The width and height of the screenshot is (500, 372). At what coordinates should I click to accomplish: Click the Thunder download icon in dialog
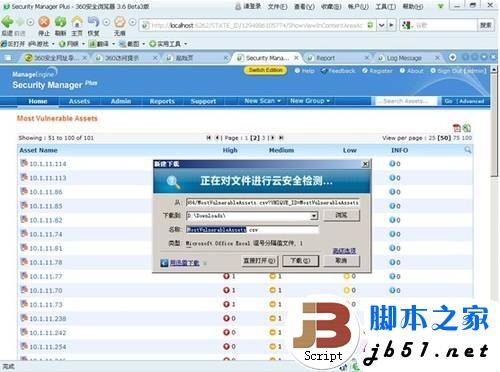click(164, 263)
